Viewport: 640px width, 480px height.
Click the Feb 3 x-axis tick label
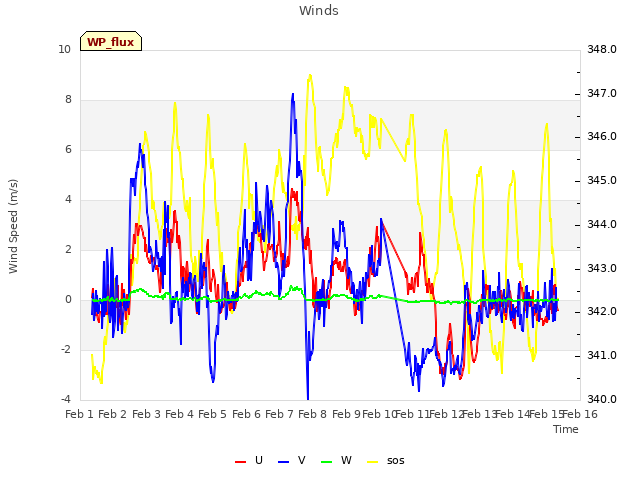(x=146, y=414)
